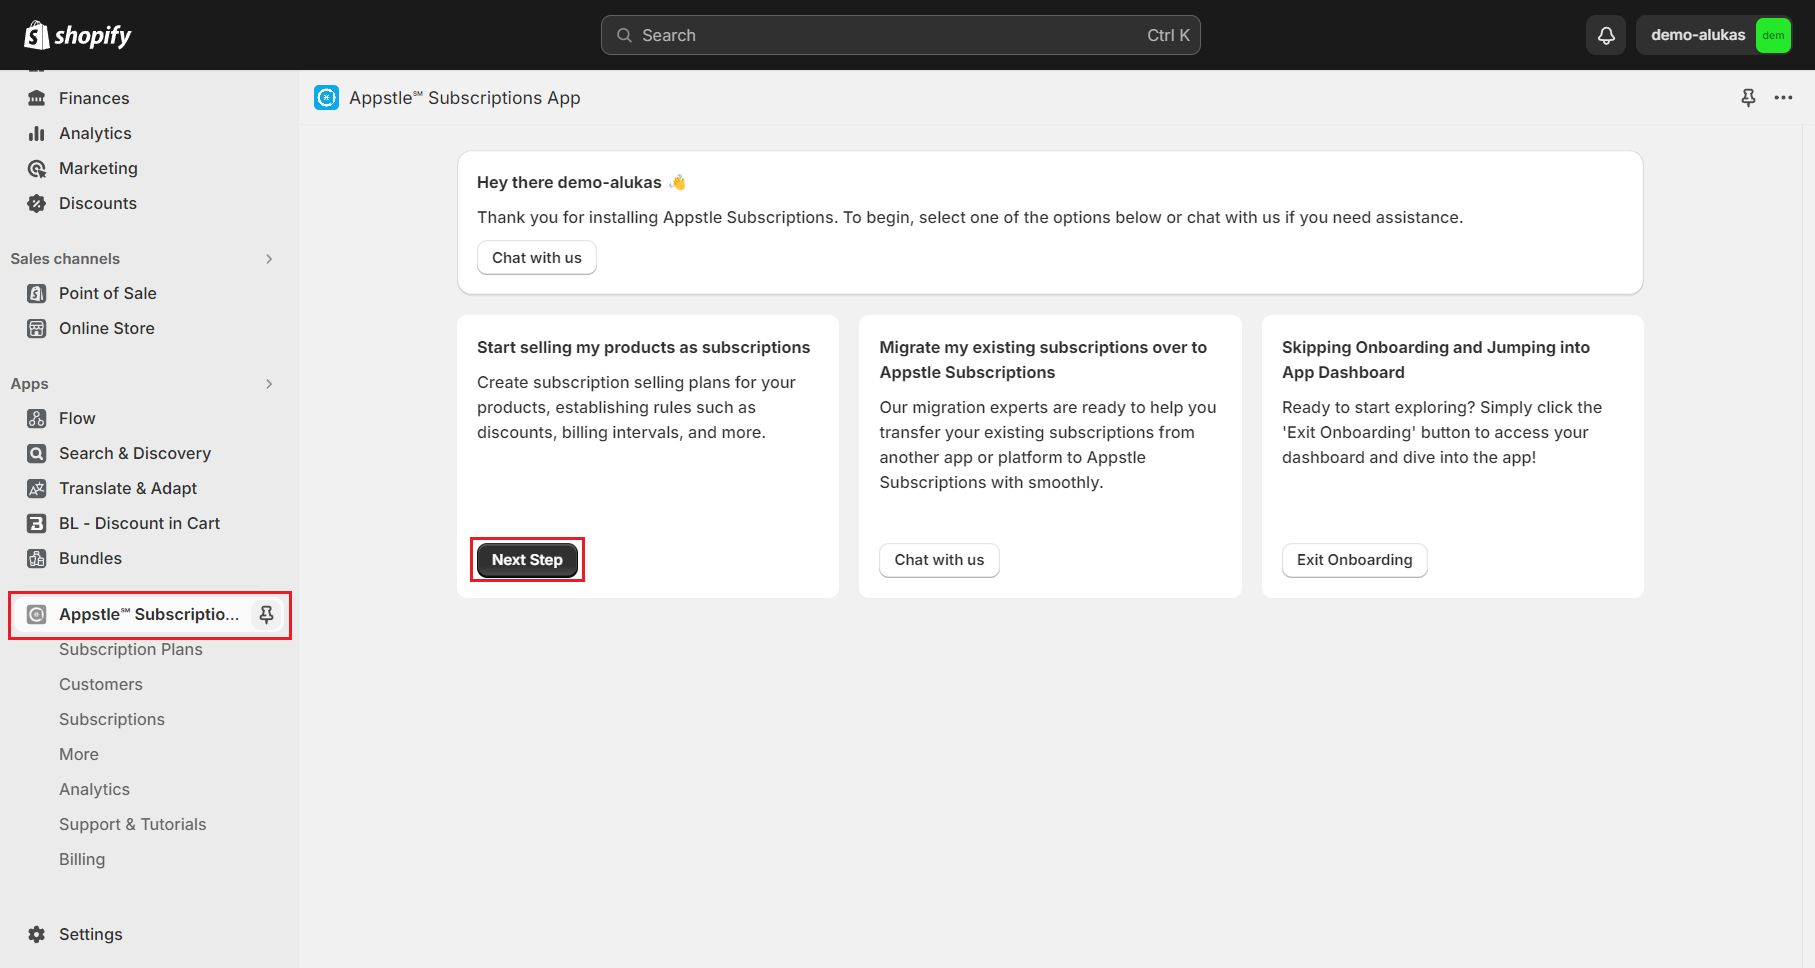
Task: Go to Appstle Customers
Action: tap(101, 684)
